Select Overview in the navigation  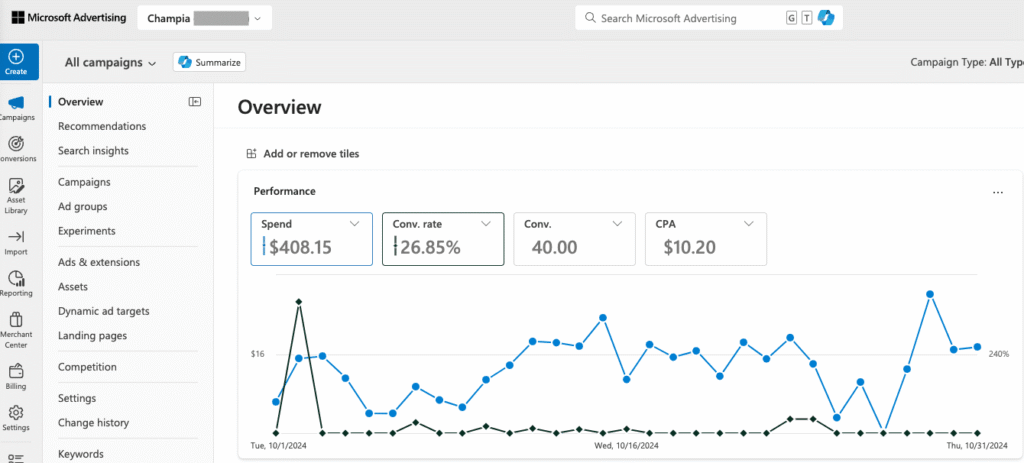(x=80, y=101)
